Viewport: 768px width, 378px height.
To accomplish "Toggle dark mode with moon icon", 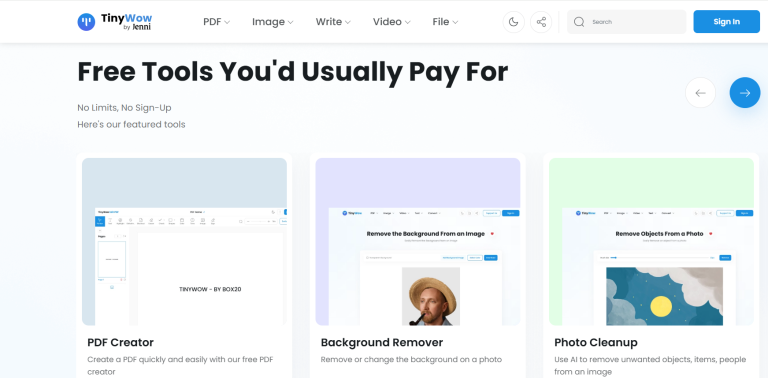I will click(513, 22).
